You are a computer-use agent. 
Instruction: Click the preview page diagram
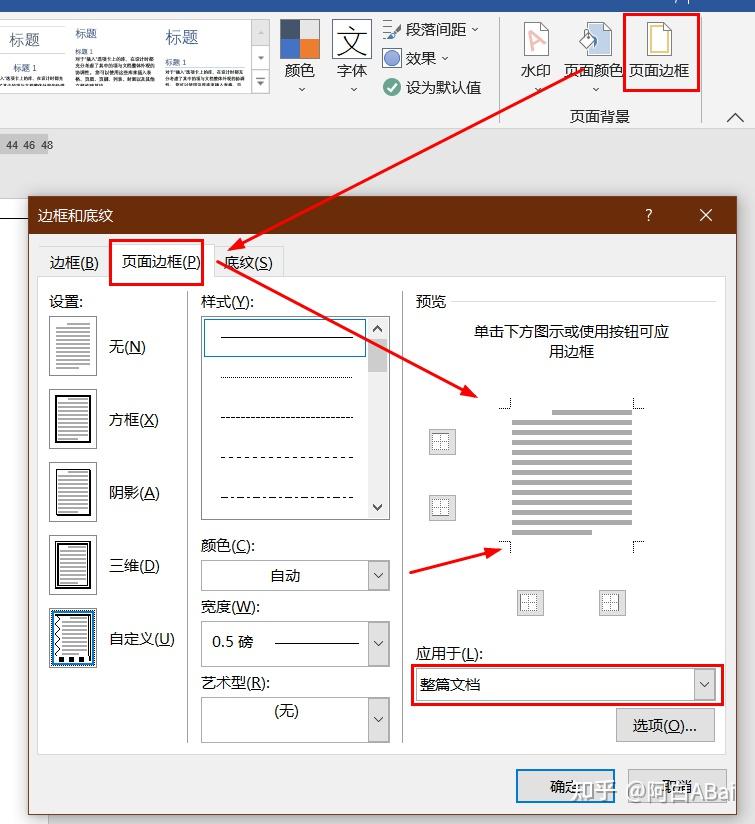click(572, 476)
